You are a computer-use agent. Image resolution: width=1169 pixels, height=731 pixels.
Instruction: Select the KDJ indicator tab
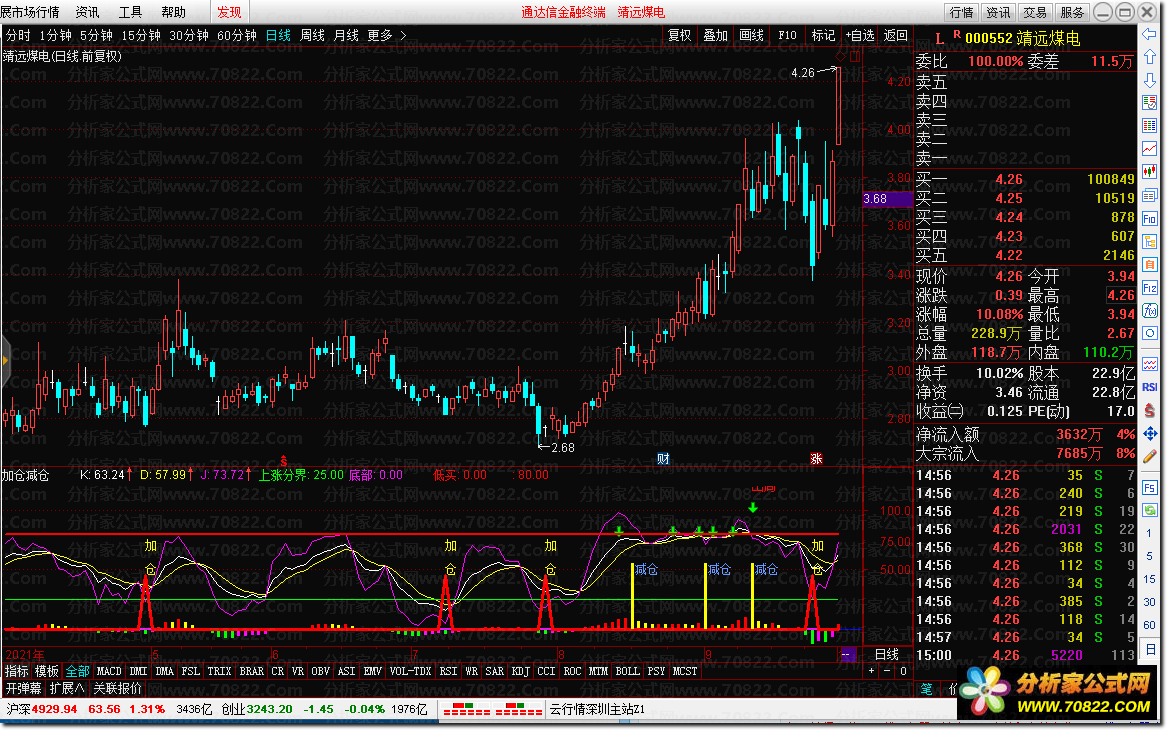coord(520,671)
